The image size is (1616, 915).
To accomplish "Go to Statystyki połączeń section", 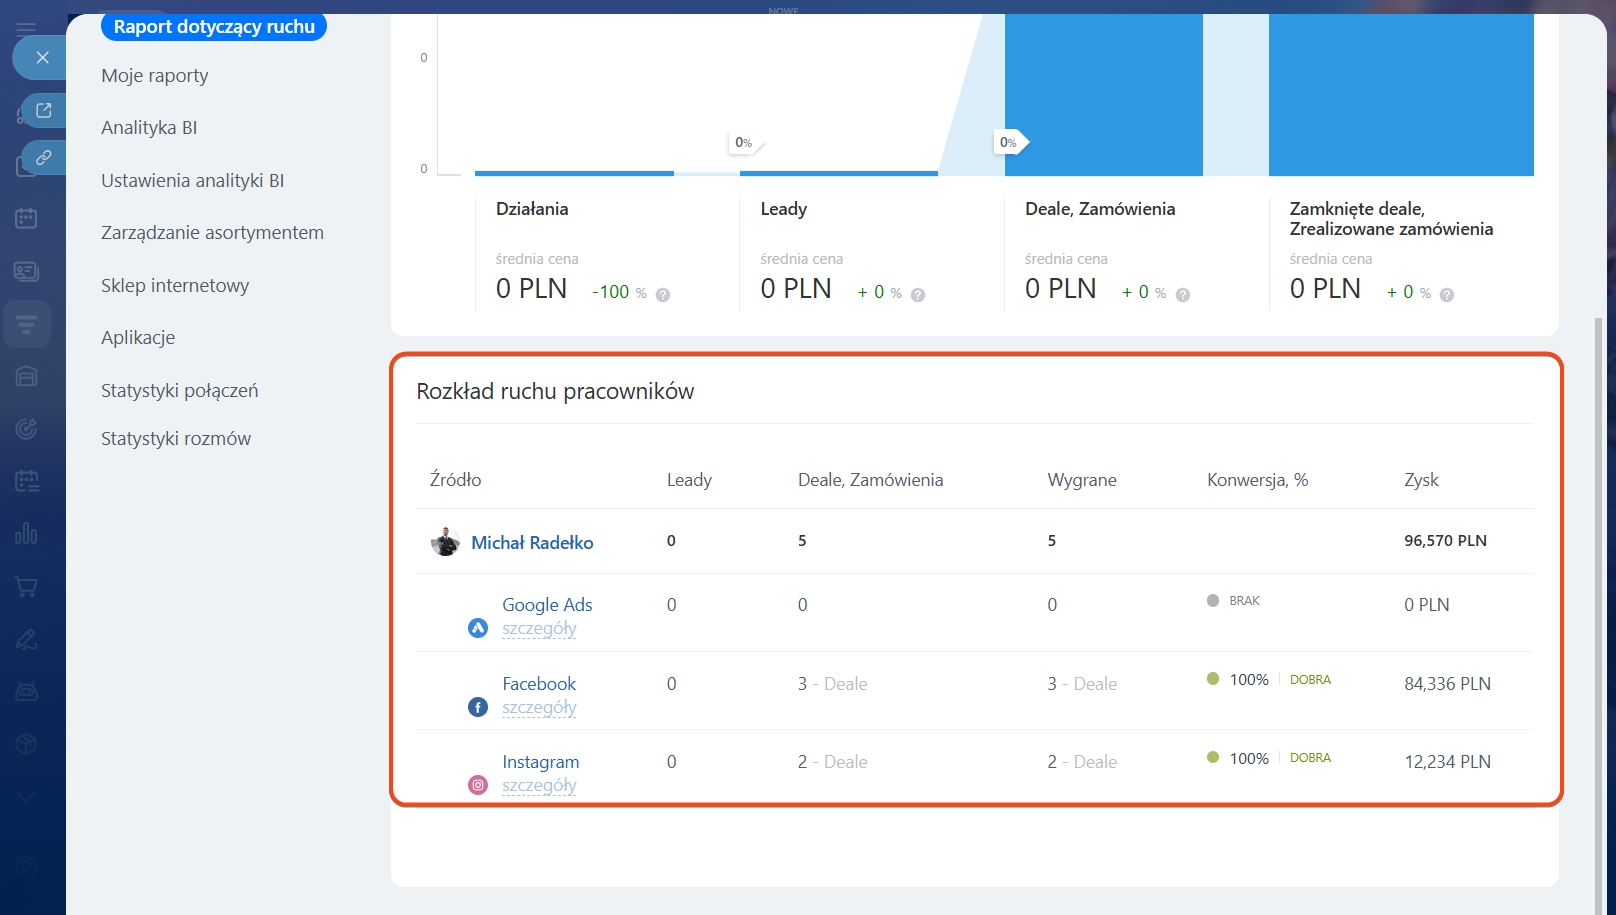I will coord(179,391).
